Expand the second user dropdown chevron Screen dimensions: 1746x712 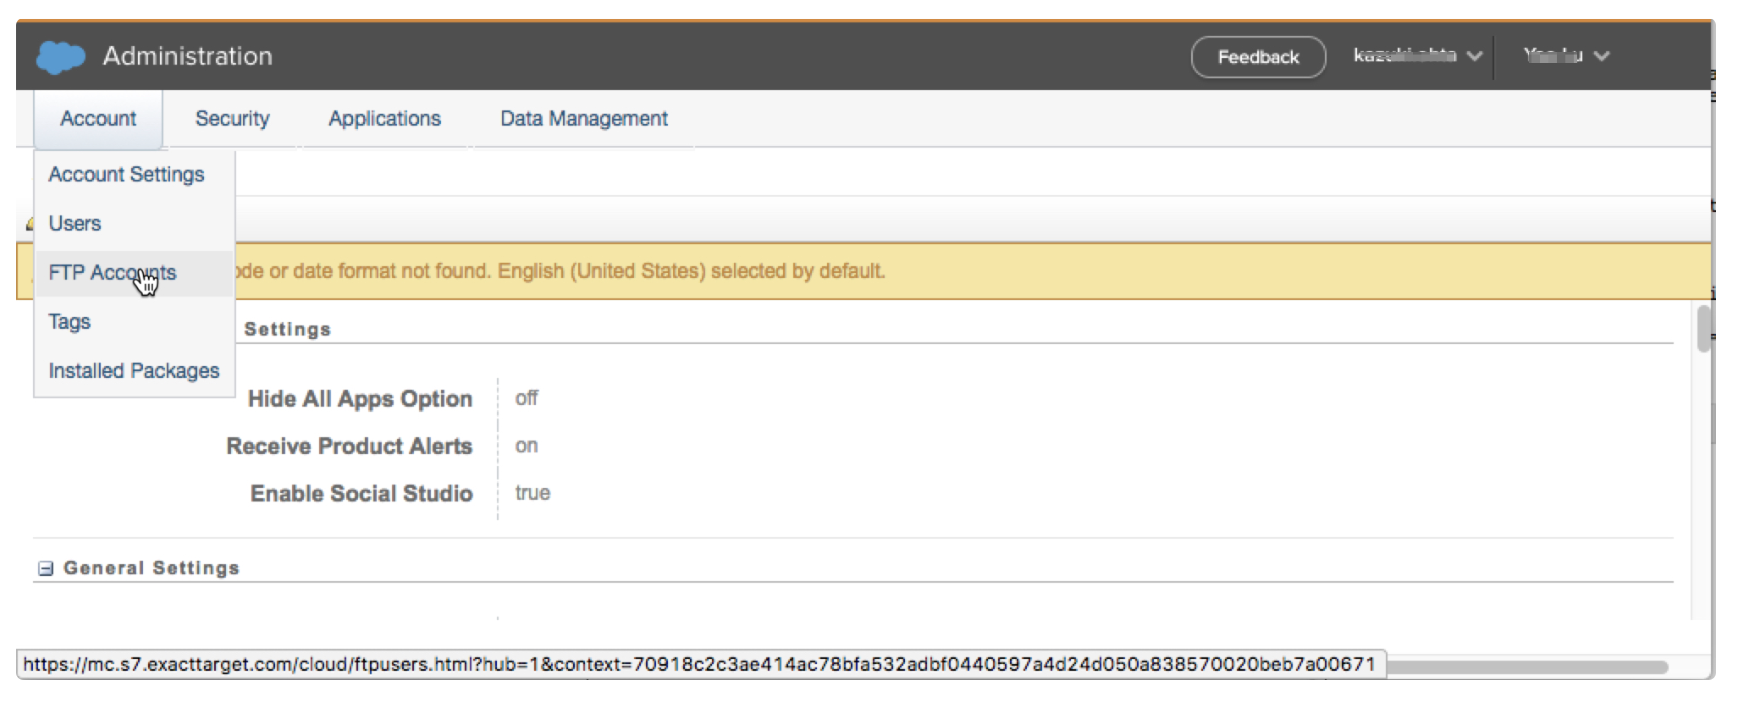[x=1602, y=56]
